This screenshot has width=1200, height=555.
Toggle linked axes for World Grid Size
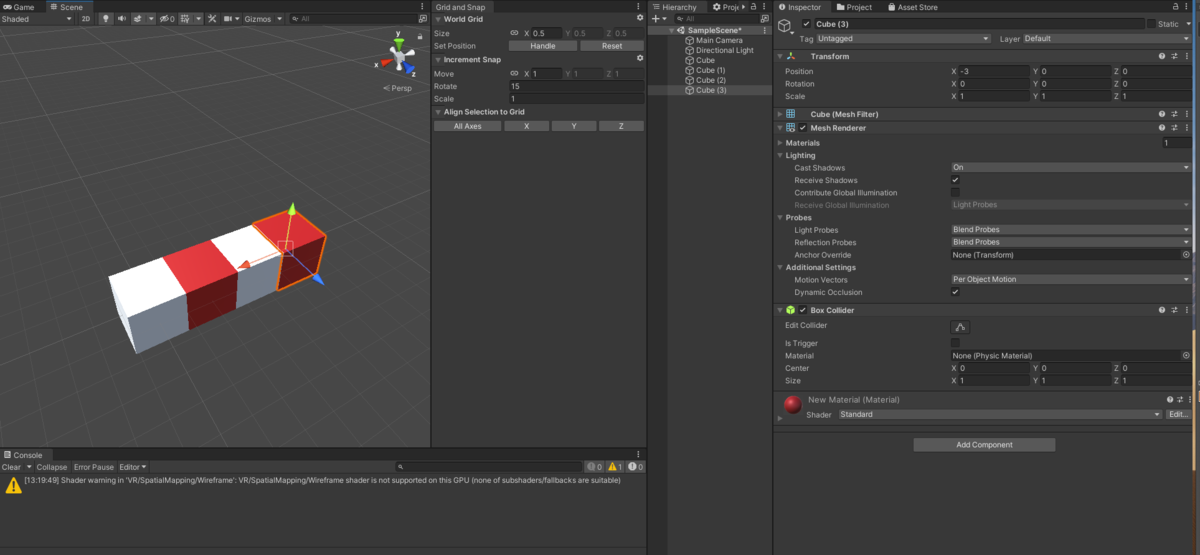[x=514, y=33]
